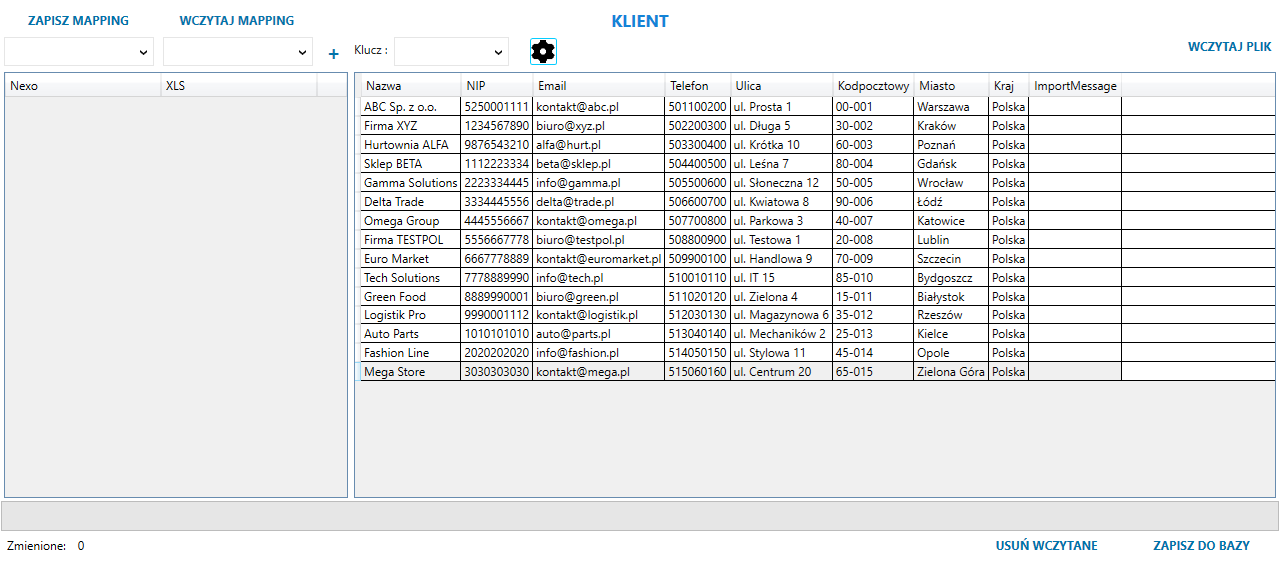Image resolution: width=1282 pixels, height=561 pixels.
Task: Click WCZYTAJ MAPPING button
Action: click(237, 21)
